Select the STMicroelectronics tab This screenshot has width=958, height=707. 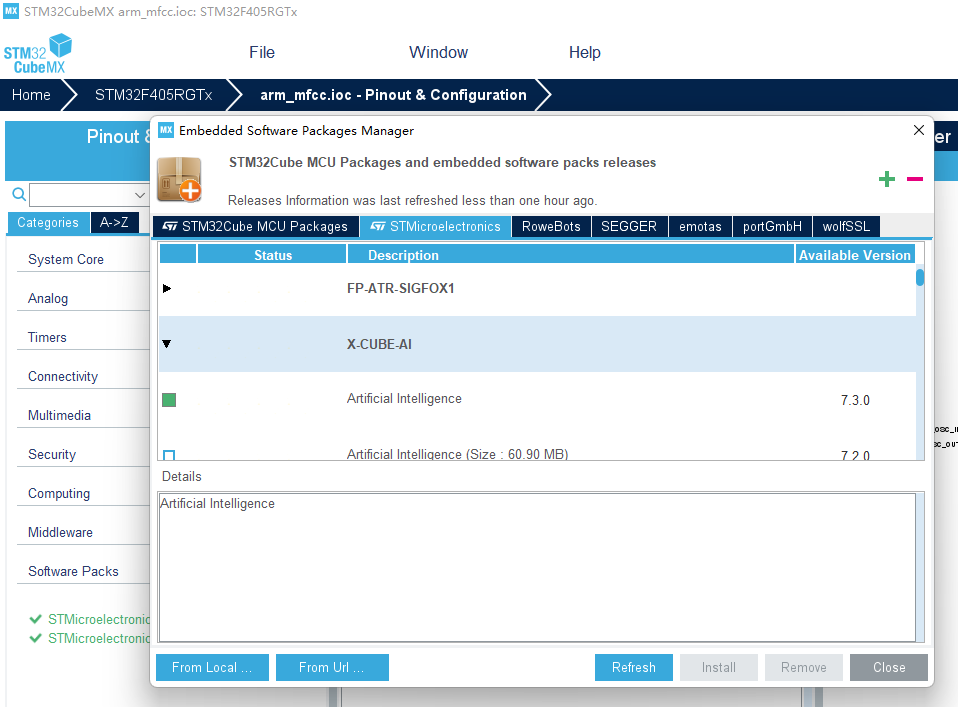pos(436,227)
